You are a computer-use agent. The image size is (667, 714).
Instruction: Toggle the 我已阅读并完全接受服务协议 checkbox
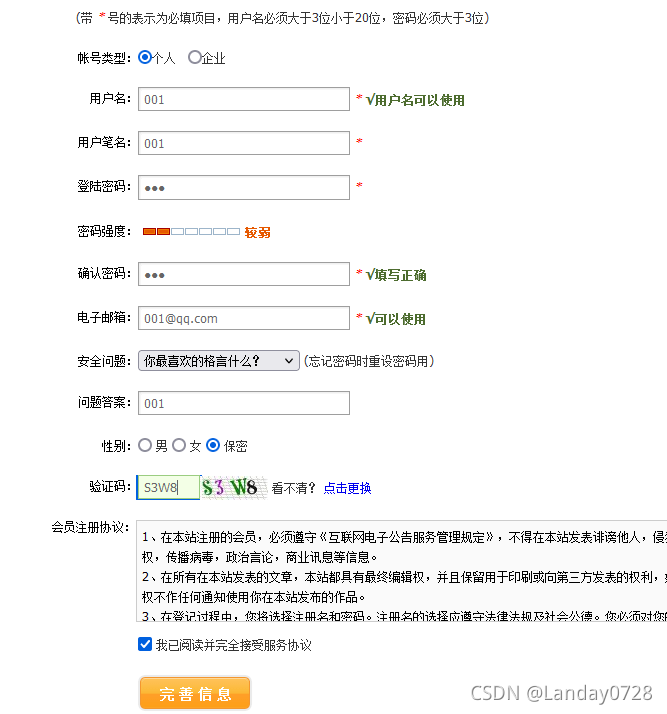tap(145, 644)
